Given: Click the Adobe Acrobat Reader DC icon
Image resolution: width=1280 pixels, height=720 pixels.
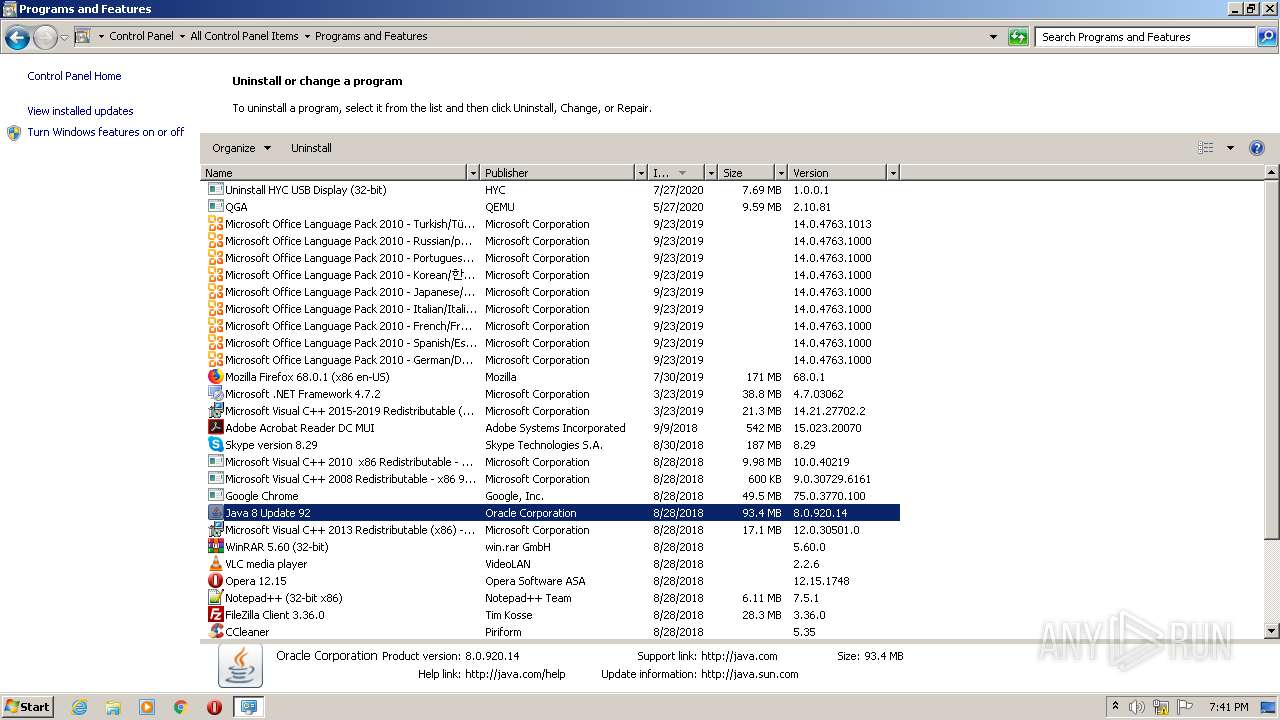Looking at the screenshot, I should [x=215, y=428].
